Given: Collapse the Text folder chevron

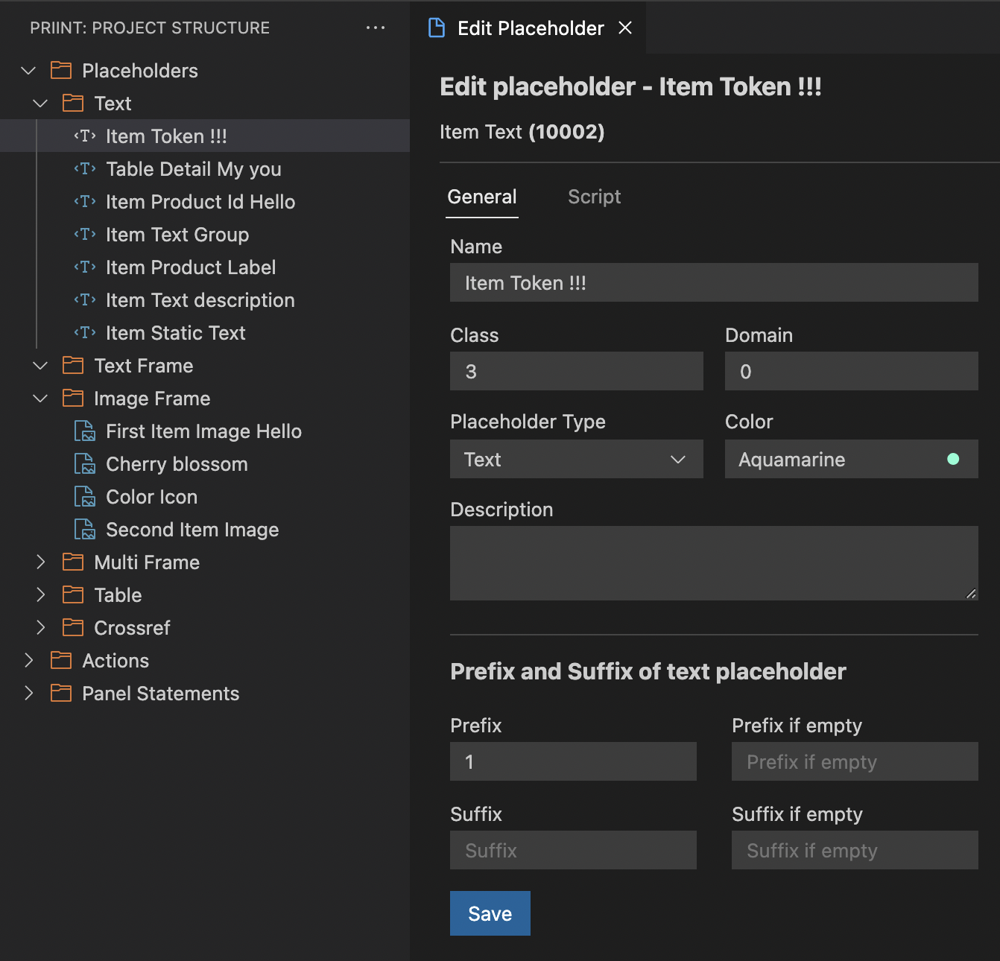Looking at the screenshot, I should [40, 103].
